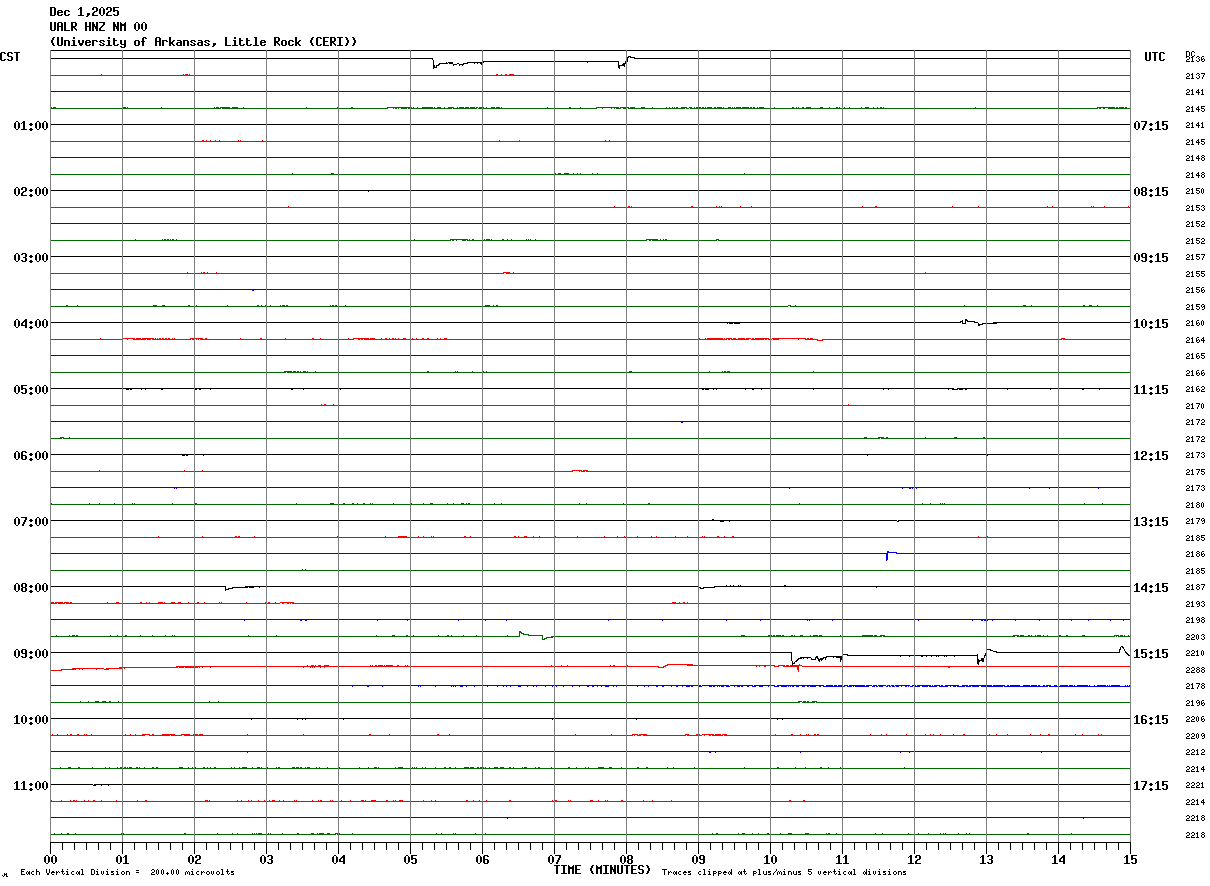Click minute 14 on the time axis
Image resolution: width=1210 pixels, height=886 pixels.
pos(1058,859)
